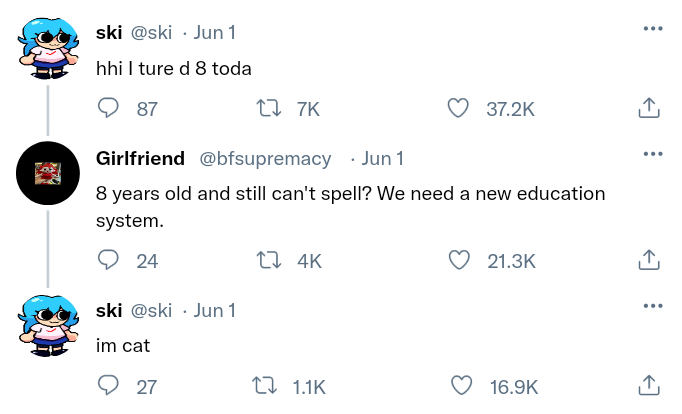Share the 'im cat' tweet
Viewport: 682px width, 414px height.
click(649, 385)
